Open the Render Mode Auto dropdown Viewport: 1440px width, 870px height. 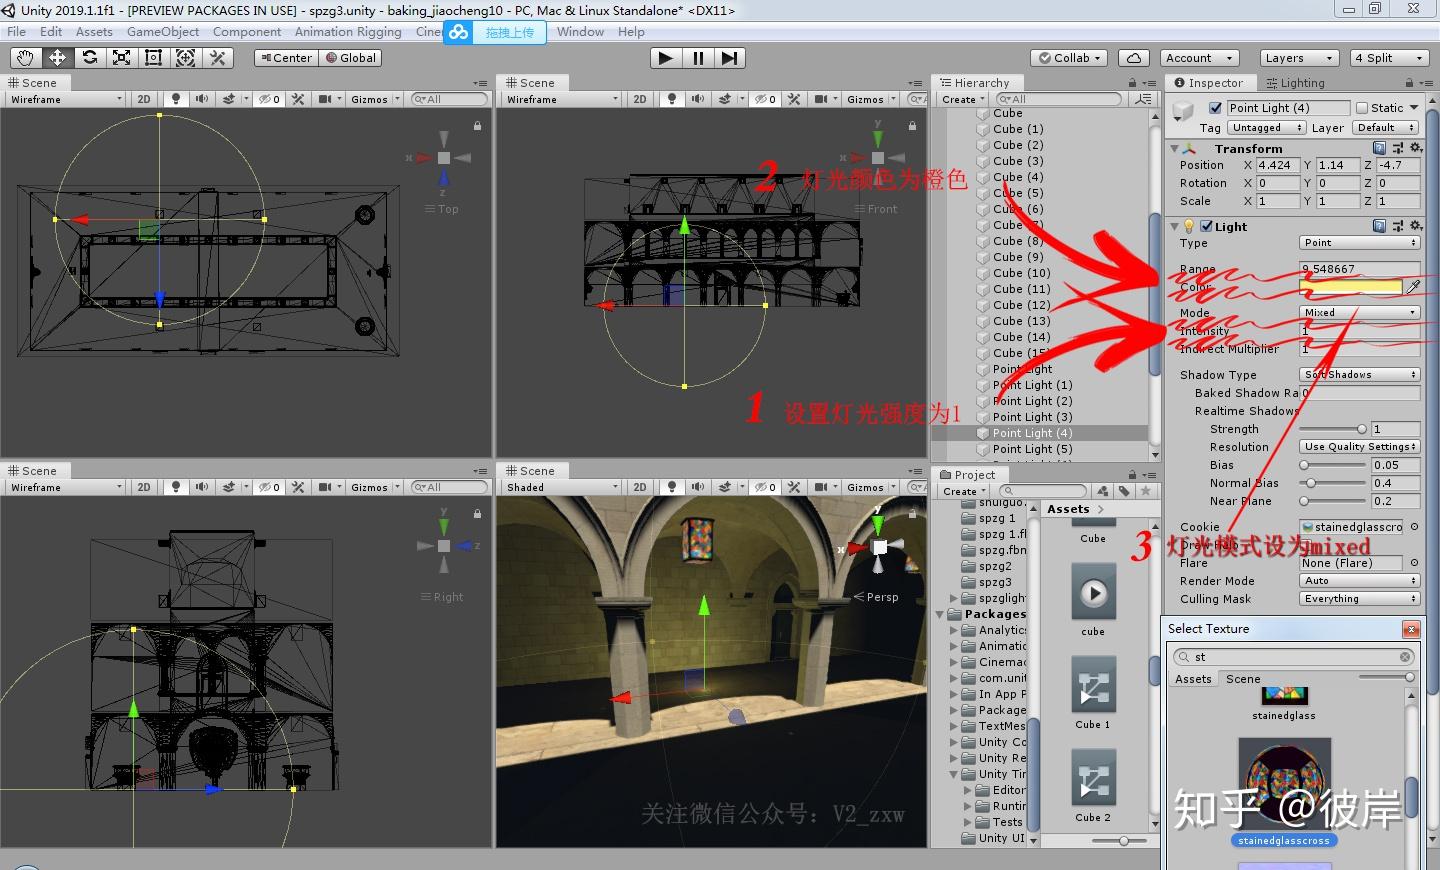pyautogui.click(x=1360, y=581)
